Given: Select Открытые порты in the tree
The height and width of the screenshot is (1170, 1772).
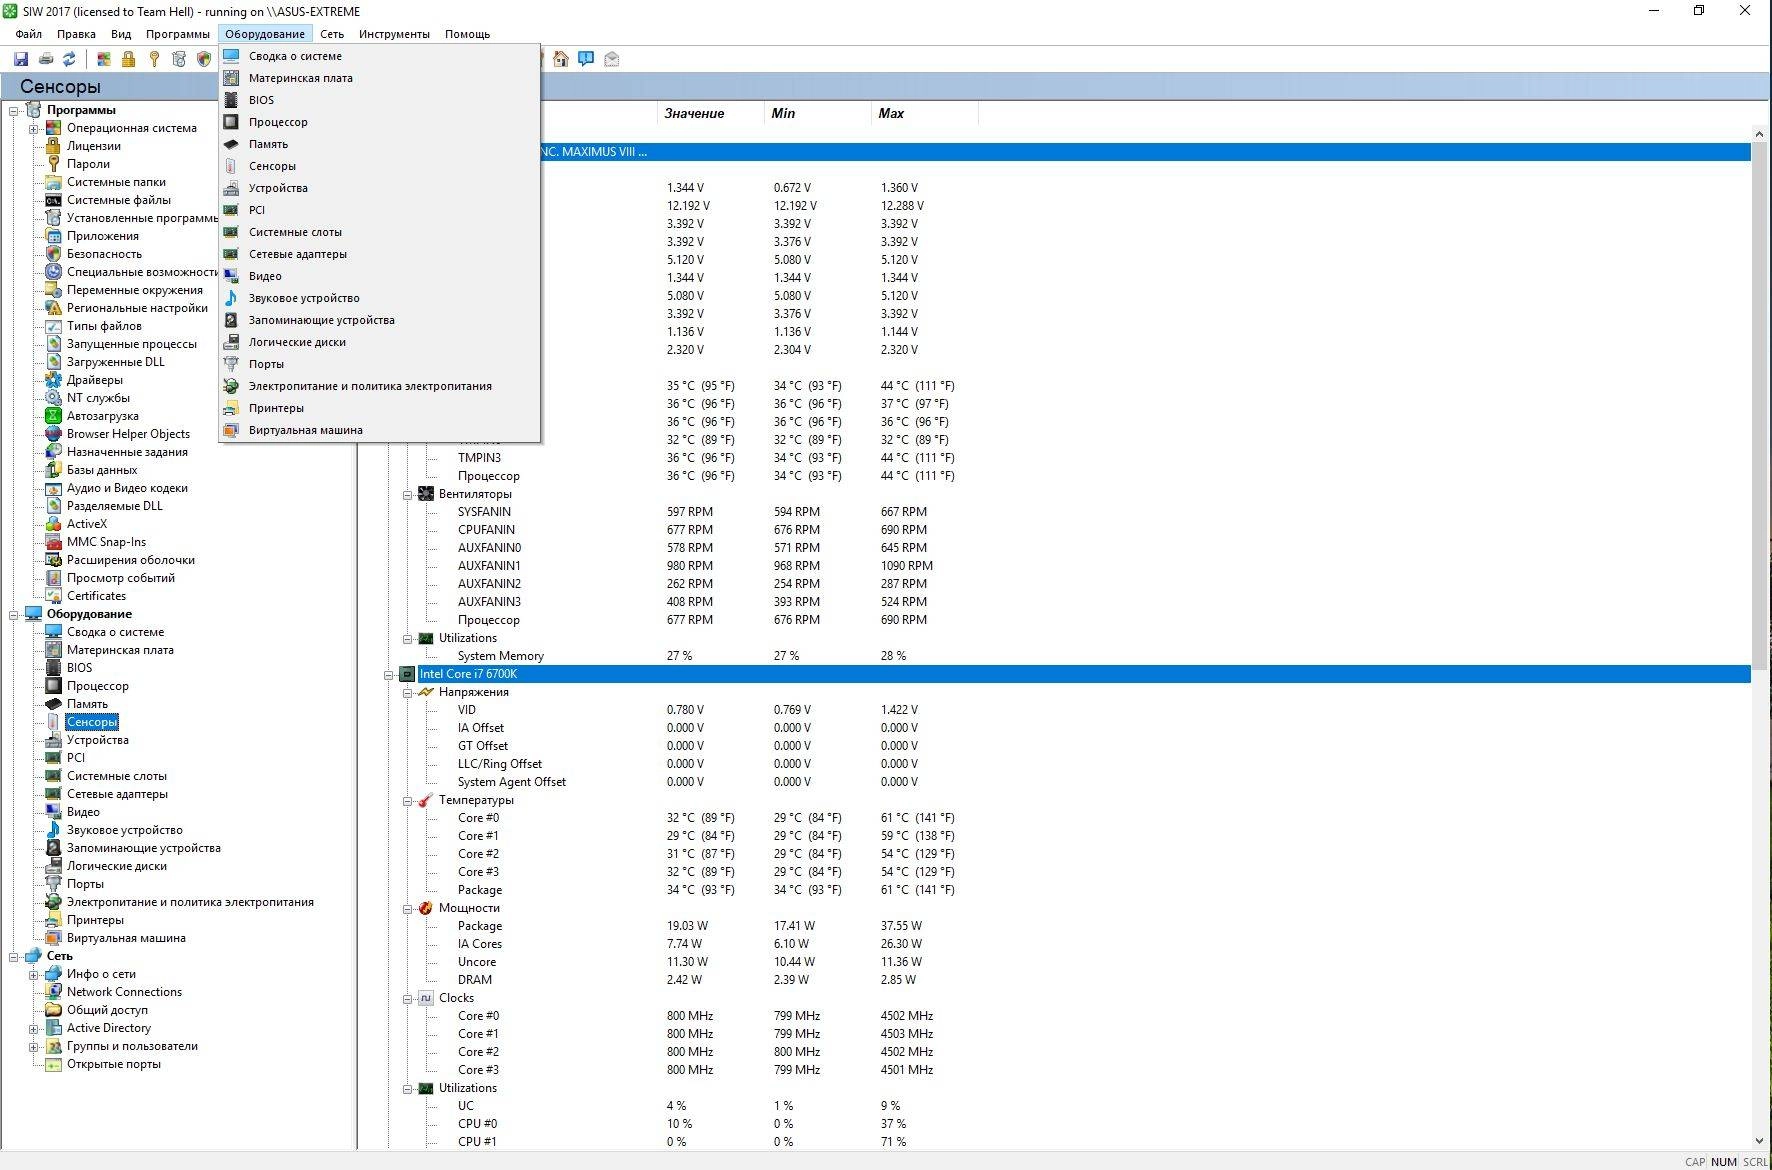Looking at the screenshot, I should 113,1064.
